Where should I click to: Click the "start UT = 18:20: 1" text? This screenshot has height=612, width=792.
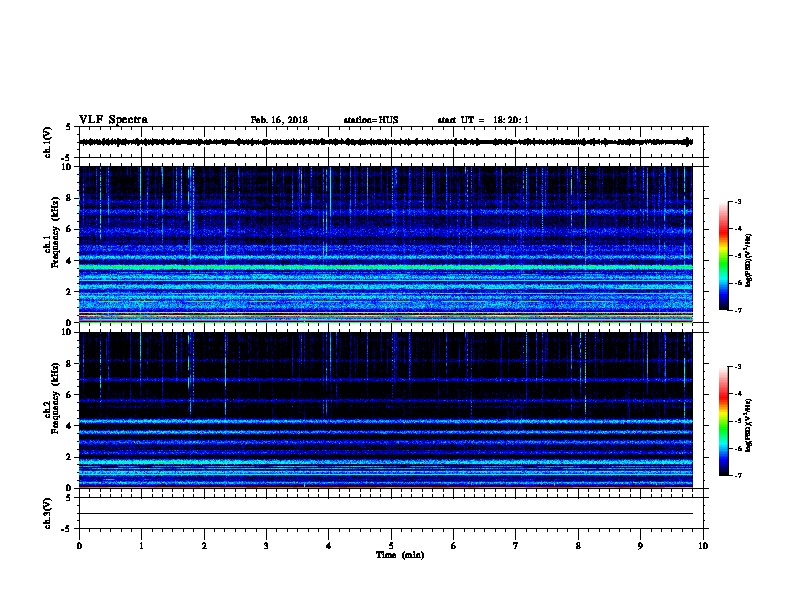click(x=483, y=120)
